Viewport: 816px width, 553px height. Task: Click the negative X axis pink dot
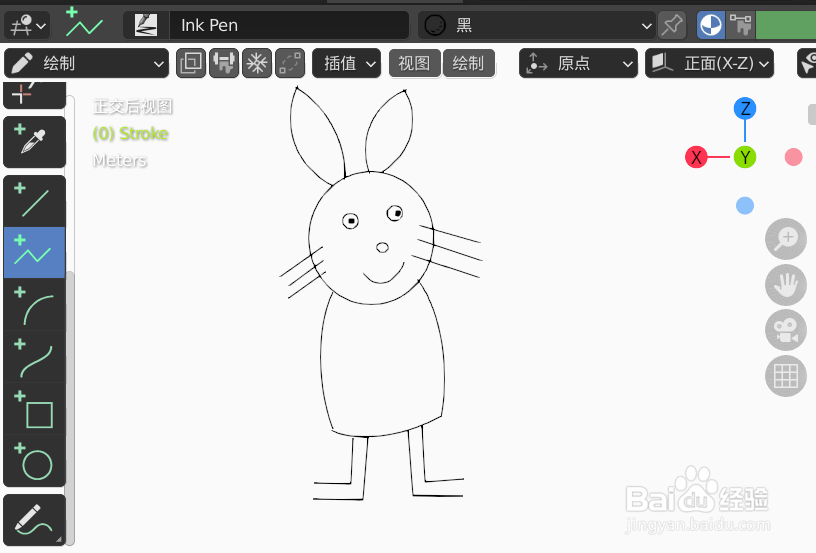pyautogui.click(x=793, y=157)
